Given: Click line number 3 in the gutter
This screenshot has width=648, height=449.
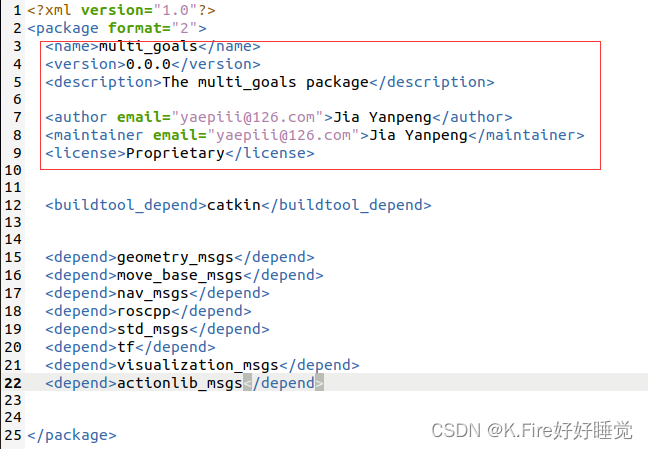Looking at the screenshot, I should point(17,46).
